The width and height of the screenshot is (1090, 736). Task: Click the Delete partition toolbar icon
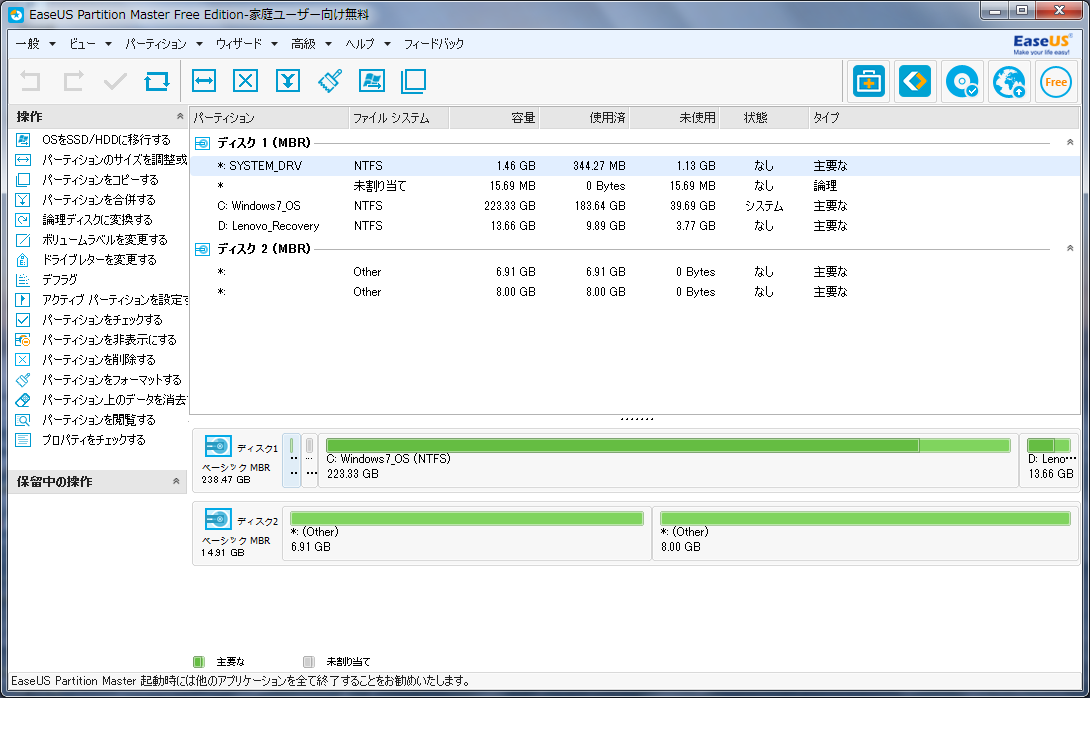click(x=245, y=81)
